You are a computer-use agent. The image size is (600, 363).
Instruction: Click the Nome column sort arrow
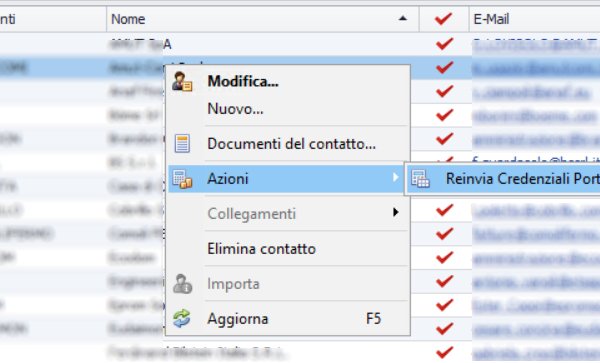[x=403, y=18]
